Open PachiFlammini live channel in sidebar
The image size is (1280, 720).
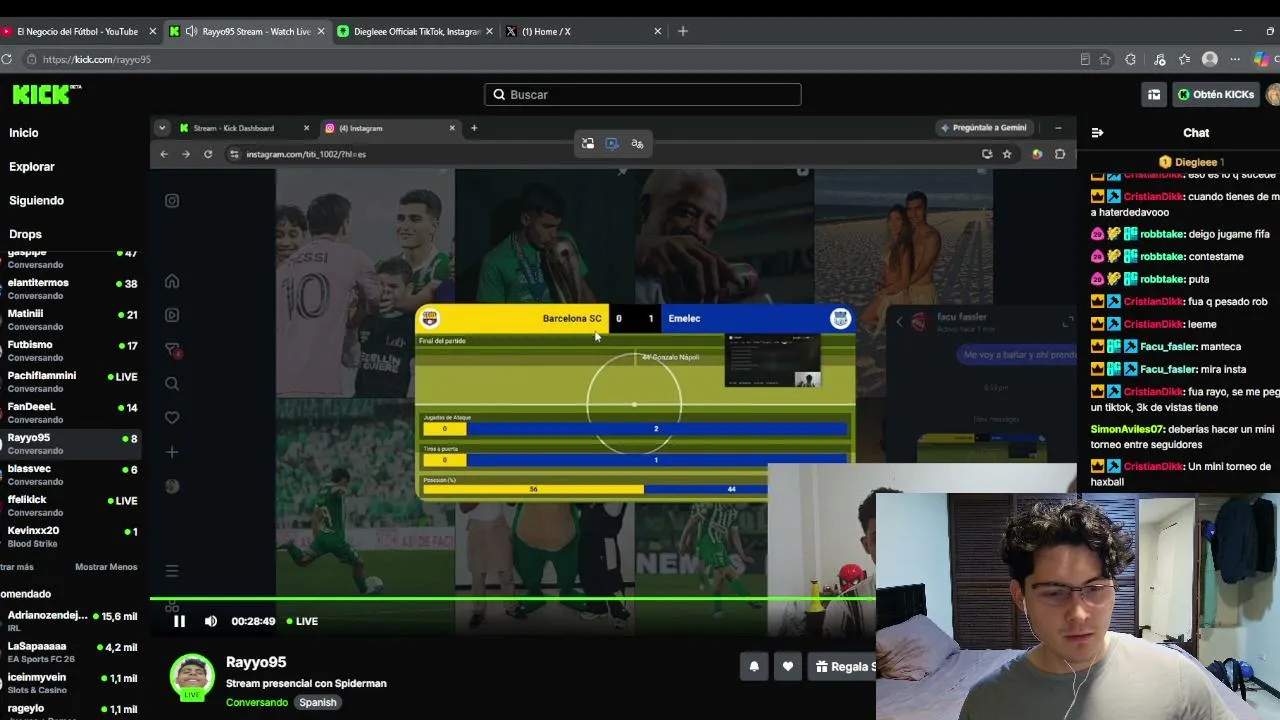pyautogui.click(x=70, y=382)
